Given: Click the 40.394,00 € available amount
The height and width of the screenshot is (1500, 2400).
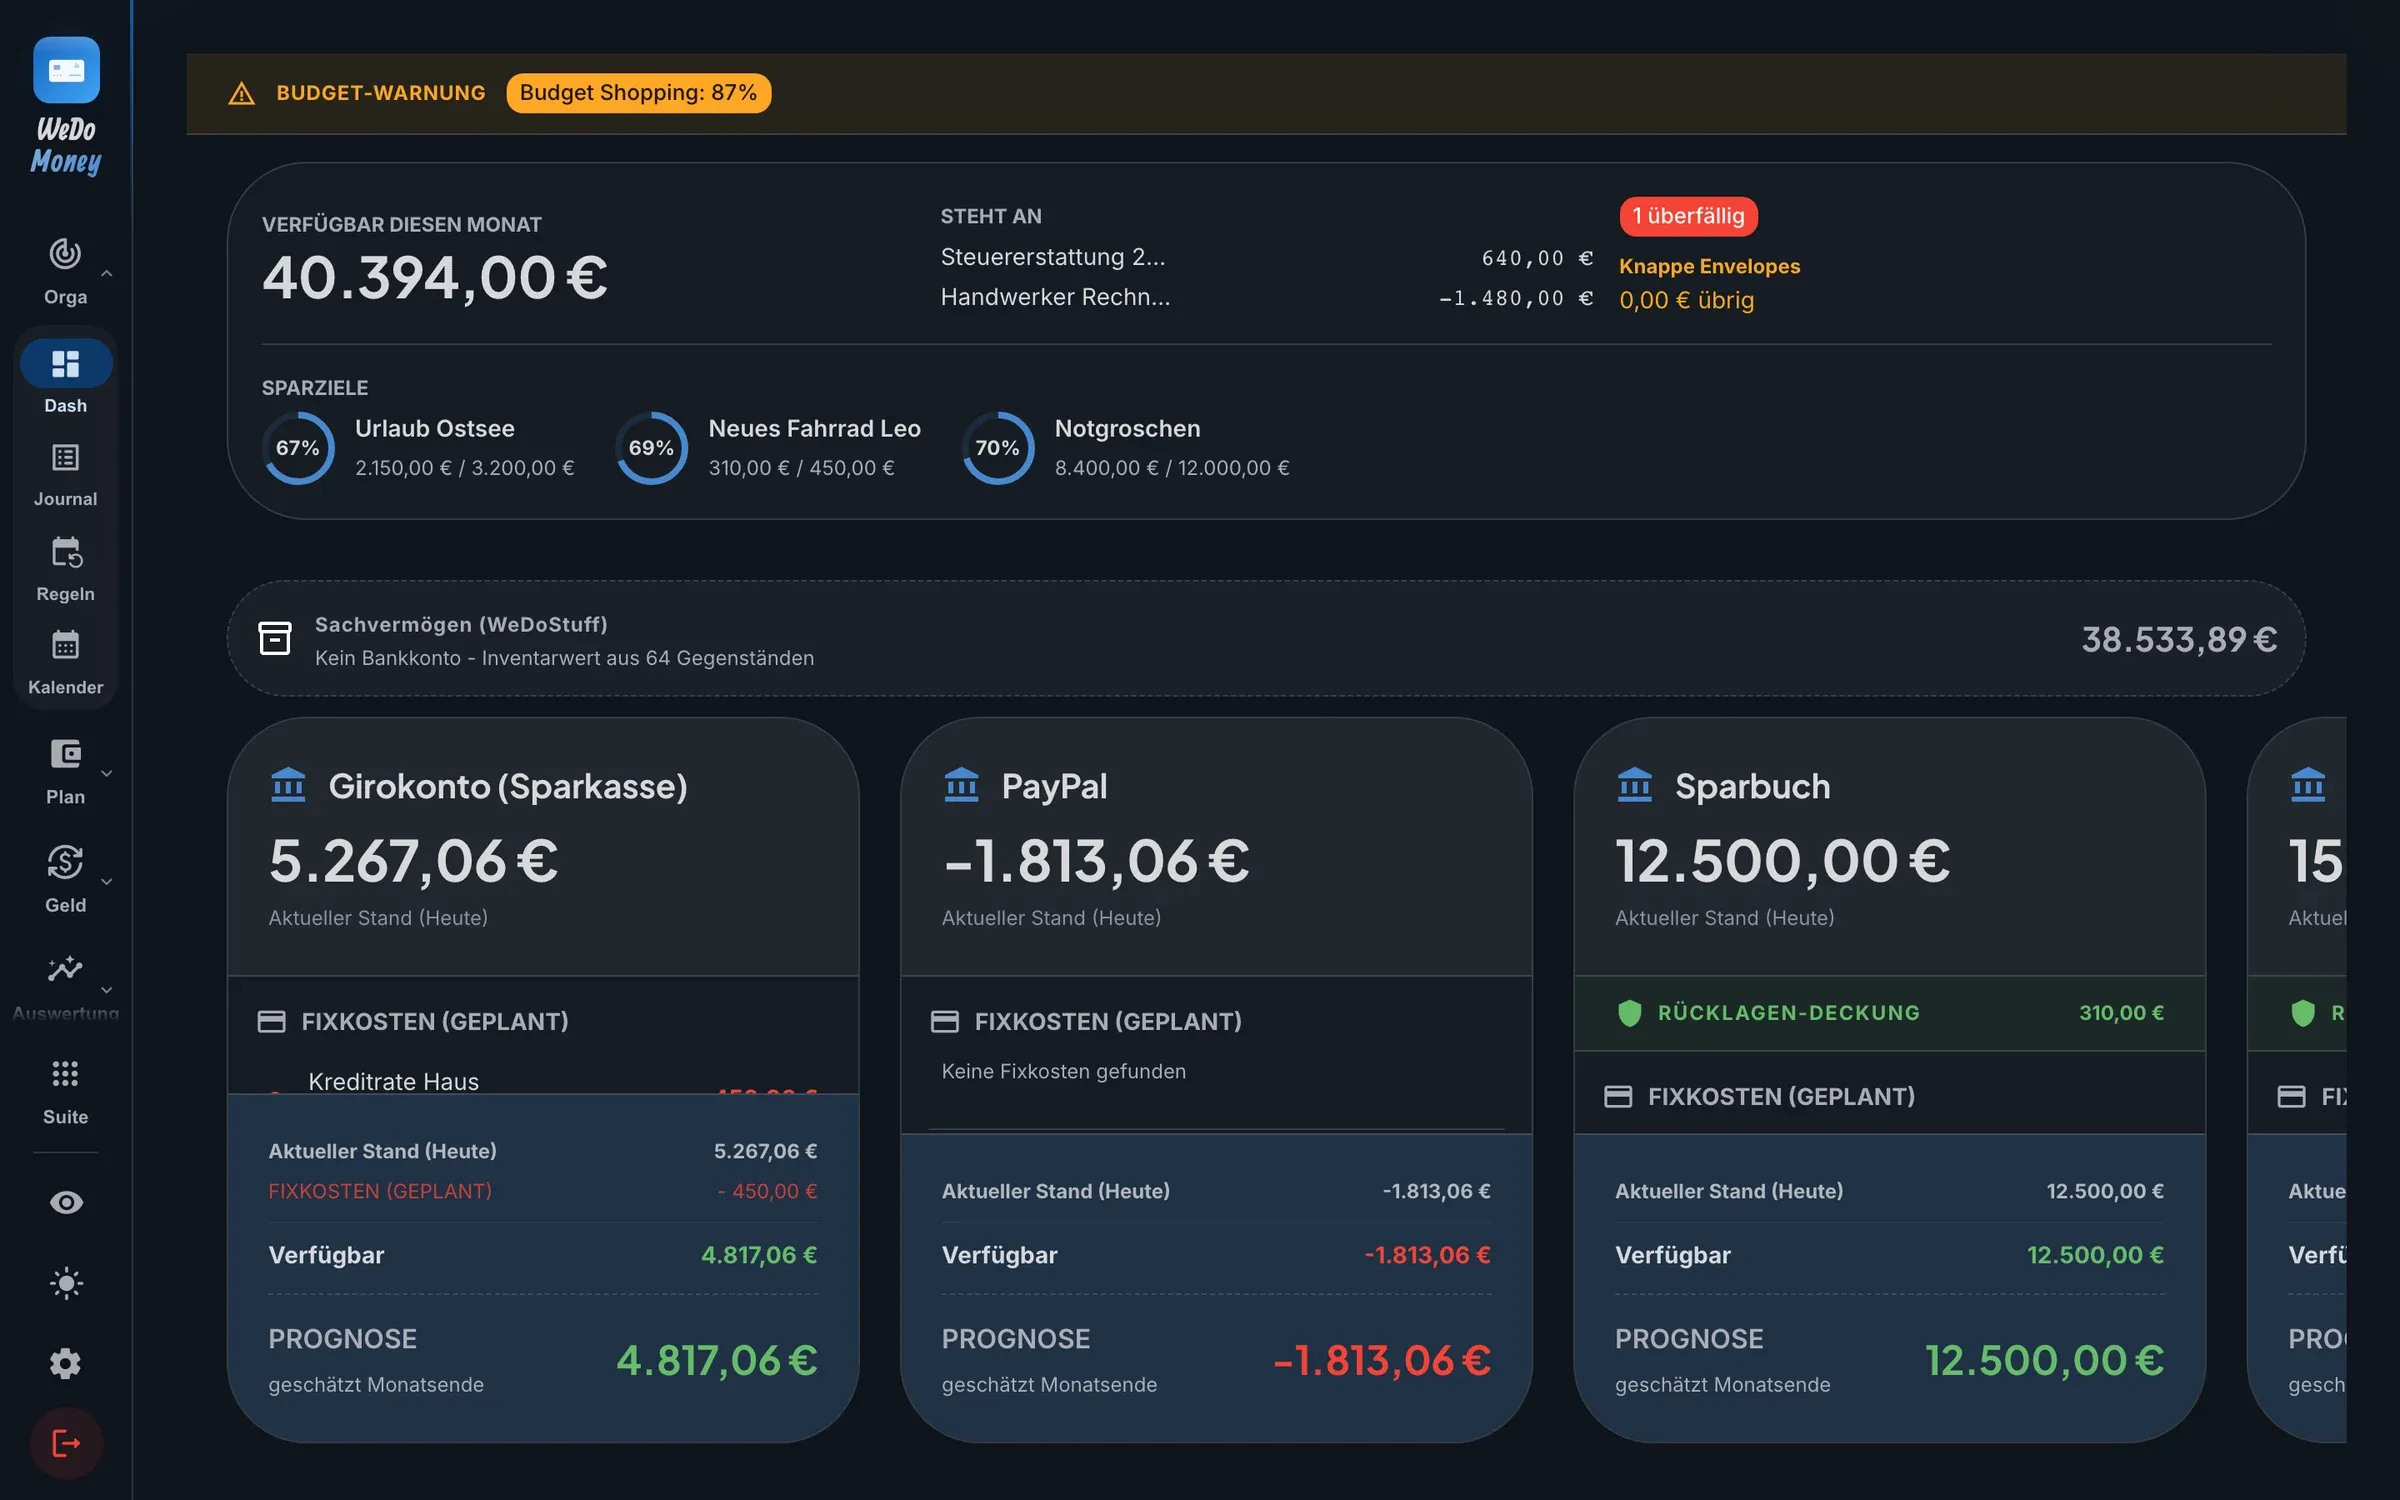Looking at the screenshot, I should (435, 277).
